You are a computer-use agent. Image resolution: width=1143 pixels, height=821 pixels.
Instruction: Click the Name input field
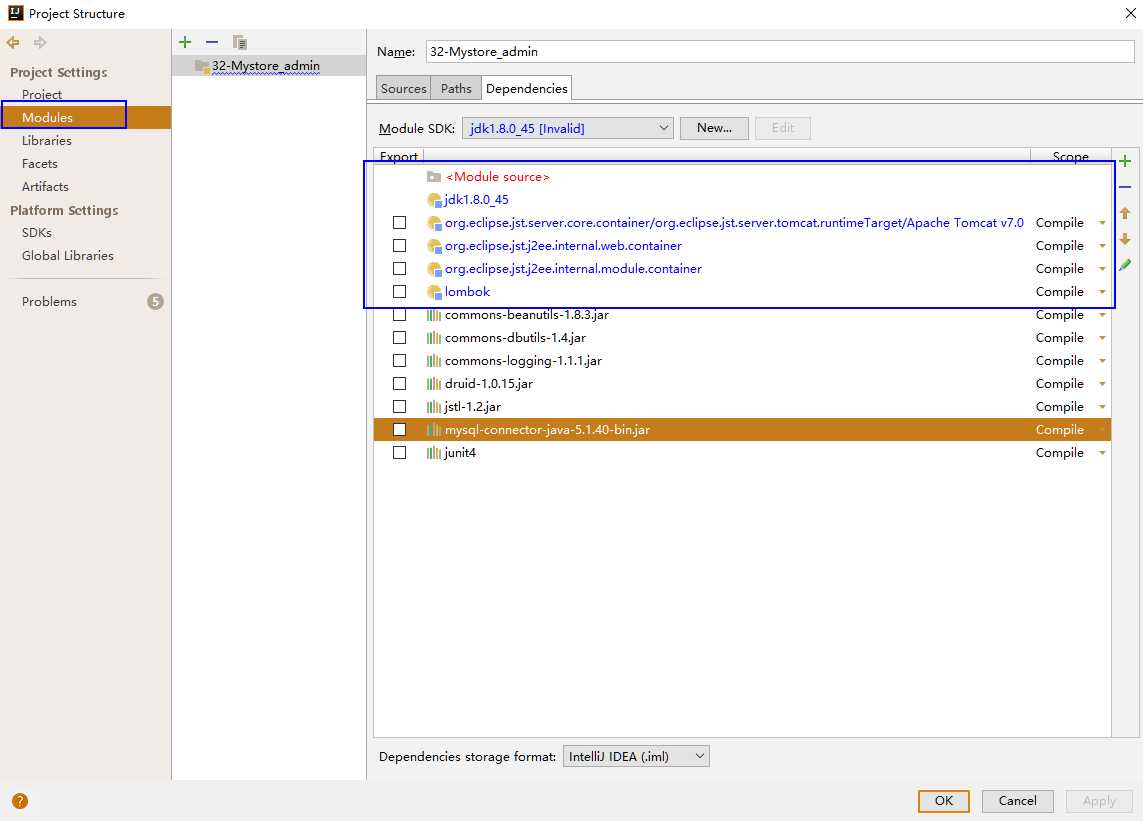click(779, 52)
